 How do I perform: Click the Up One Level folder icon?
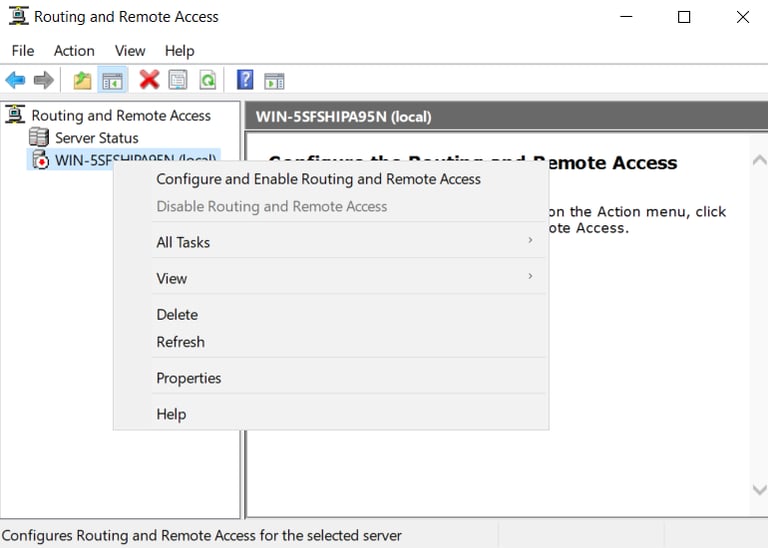click(82, 80)
